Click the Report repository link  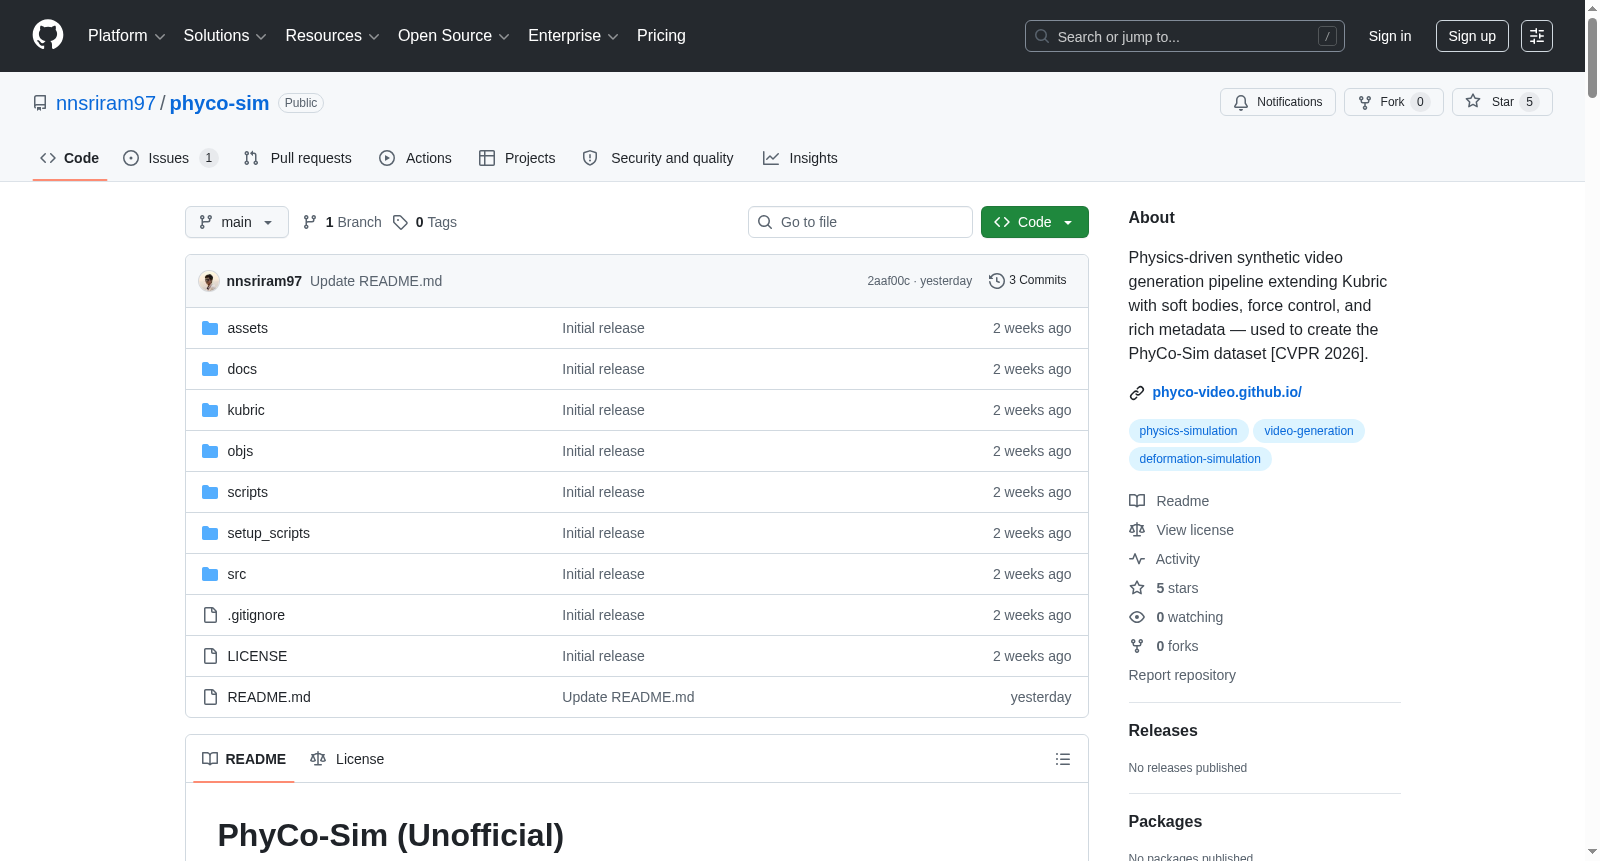pyautogui.click(x=1182, y=675)
